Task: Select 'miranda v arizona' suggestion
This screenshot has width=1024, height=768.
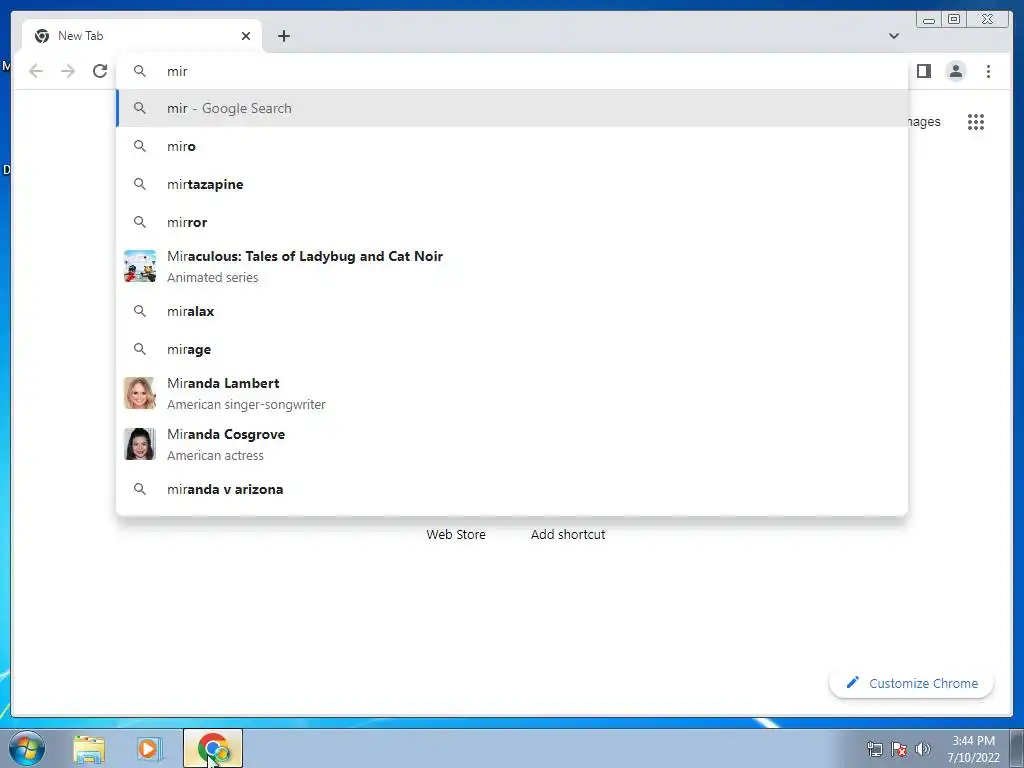Action: [x=511, y=489]
